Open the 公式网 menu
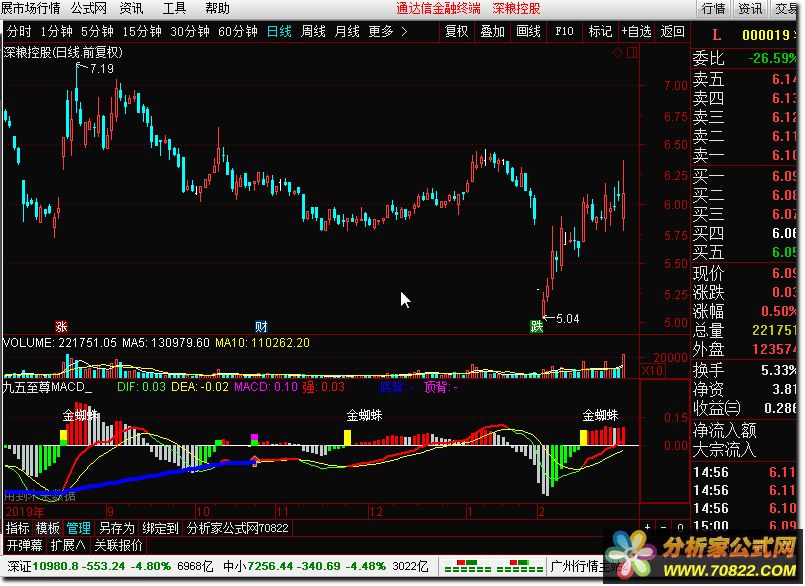The height and width of the screenshot is (586, 805). pyautogui.click(x=88, y=8)
